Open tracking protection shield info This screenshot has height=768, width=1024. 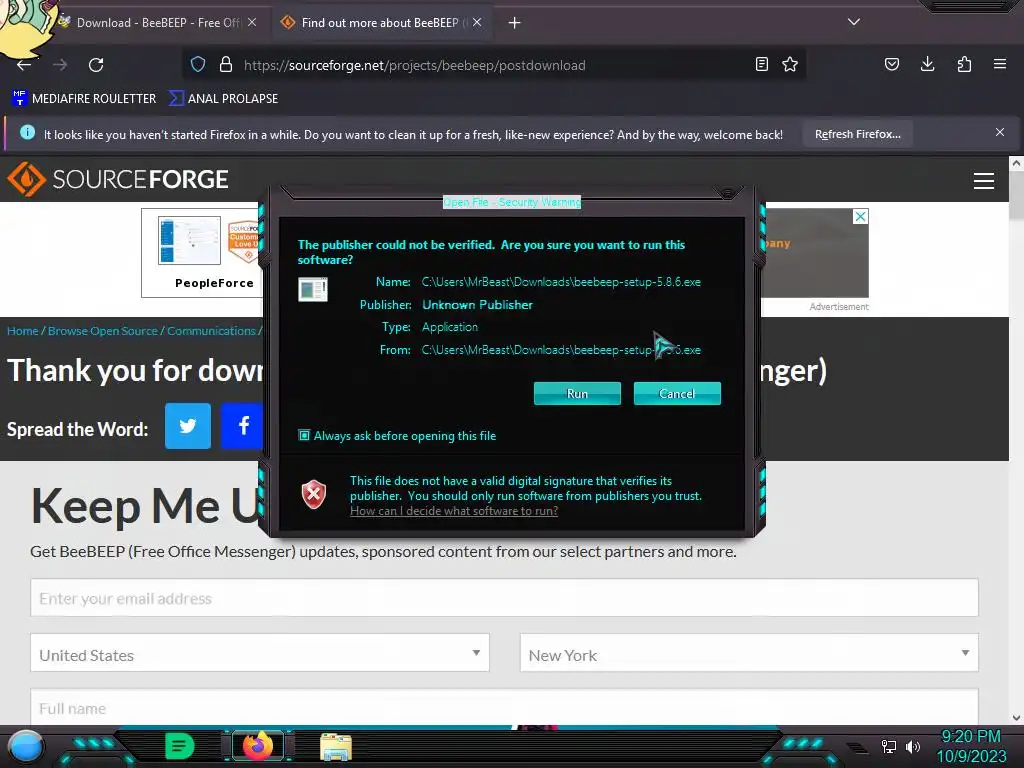pos(198,65)
